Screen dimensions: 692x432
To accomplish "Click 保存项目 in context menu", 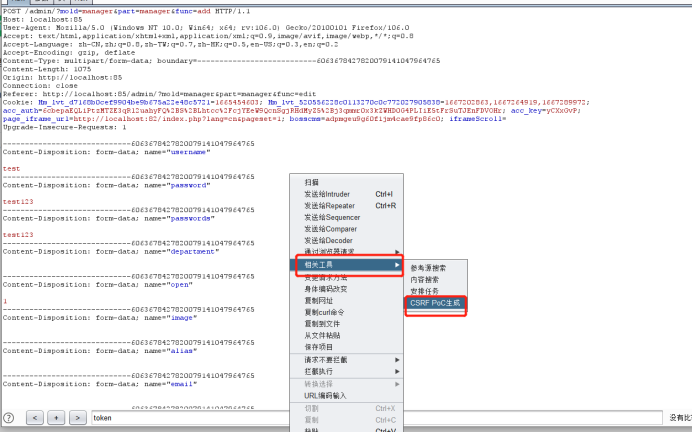I will click(346, 347).
